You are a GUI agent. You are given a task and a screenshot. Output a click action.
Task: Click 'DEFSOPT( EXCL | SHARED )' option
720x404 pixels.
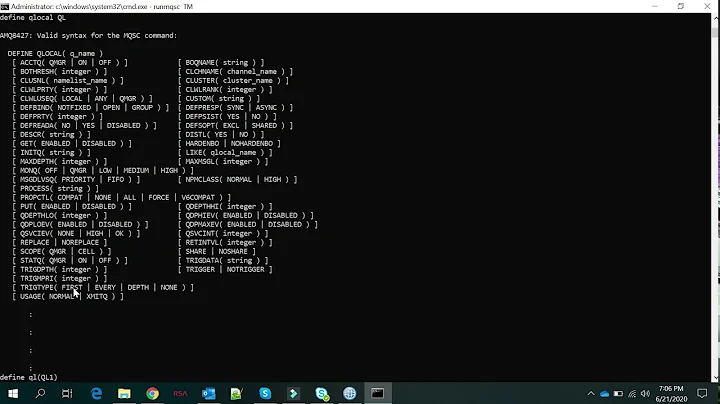pos(235,125)
